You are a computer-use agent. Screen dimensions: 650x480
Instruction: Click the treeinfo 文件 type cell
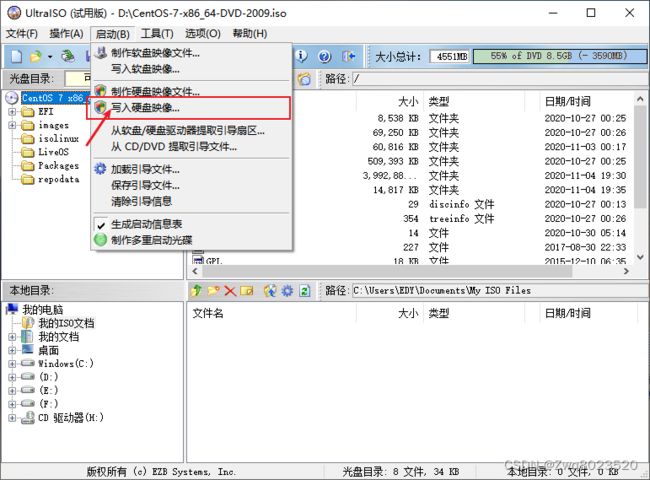[x=461, y=218]
